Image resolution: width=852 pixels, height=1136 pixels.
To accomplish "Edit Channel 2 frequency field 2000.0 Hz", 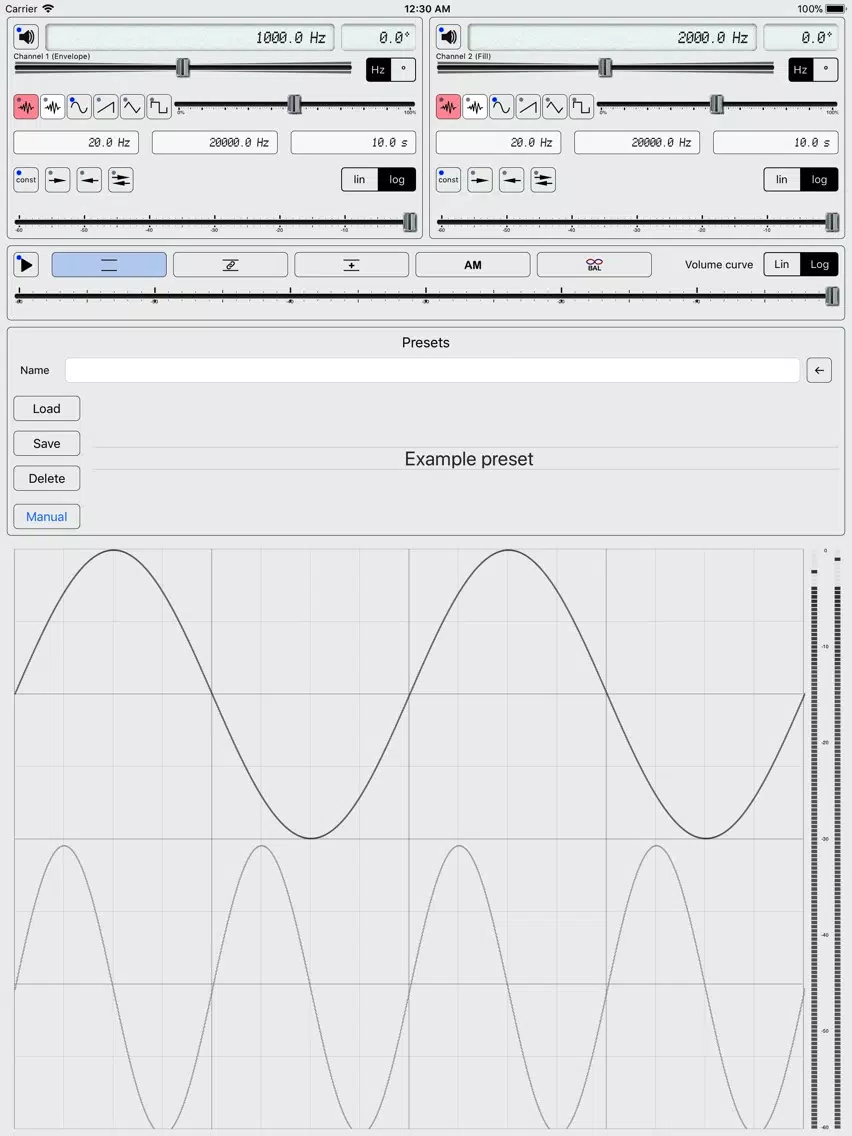I will [612, 37].
